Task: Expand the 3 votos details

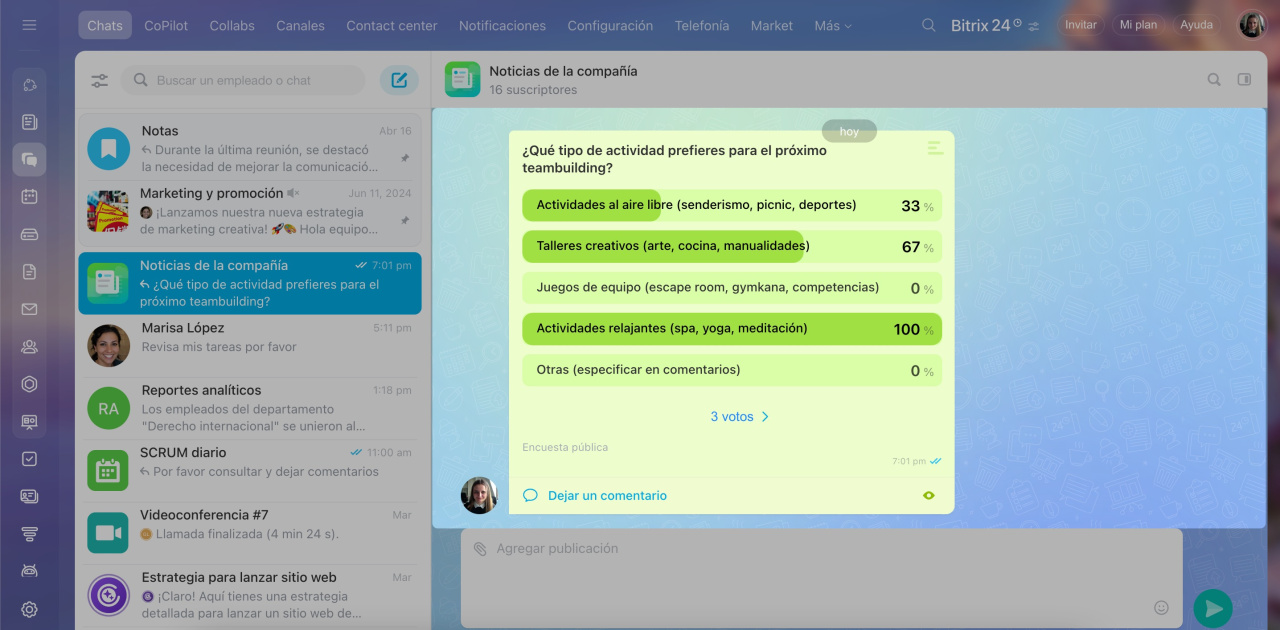Action: [x=740, y=417]
